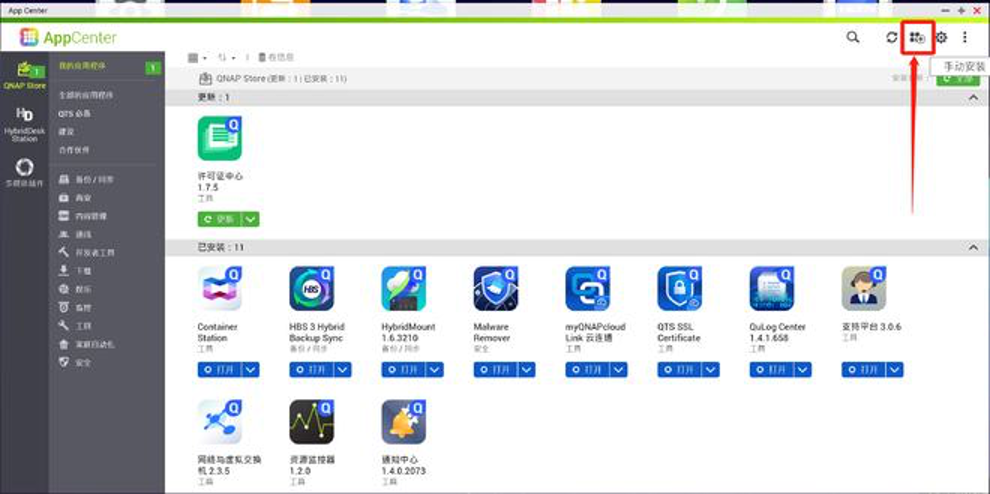Image resolution: width=990 pixels, height=494 pixels.
Task: Select HybridDesk Station in the left rail
Action: coord(24,124)
